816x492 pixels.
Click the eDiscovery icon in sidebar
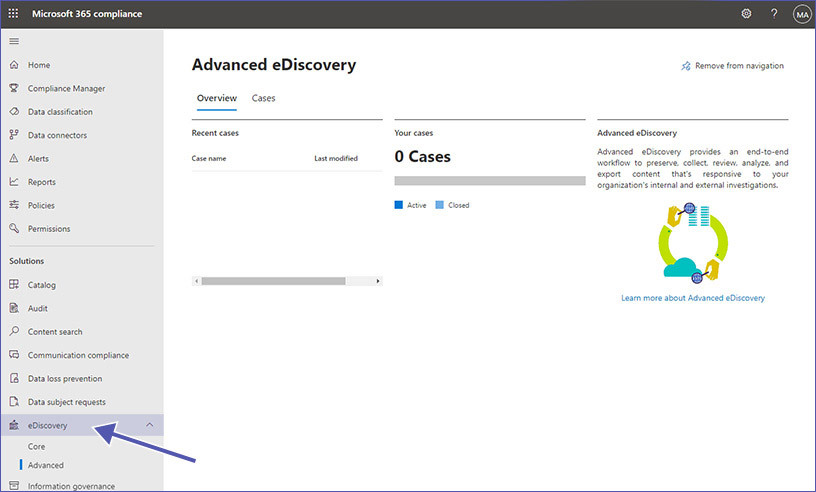coord(14,425)
